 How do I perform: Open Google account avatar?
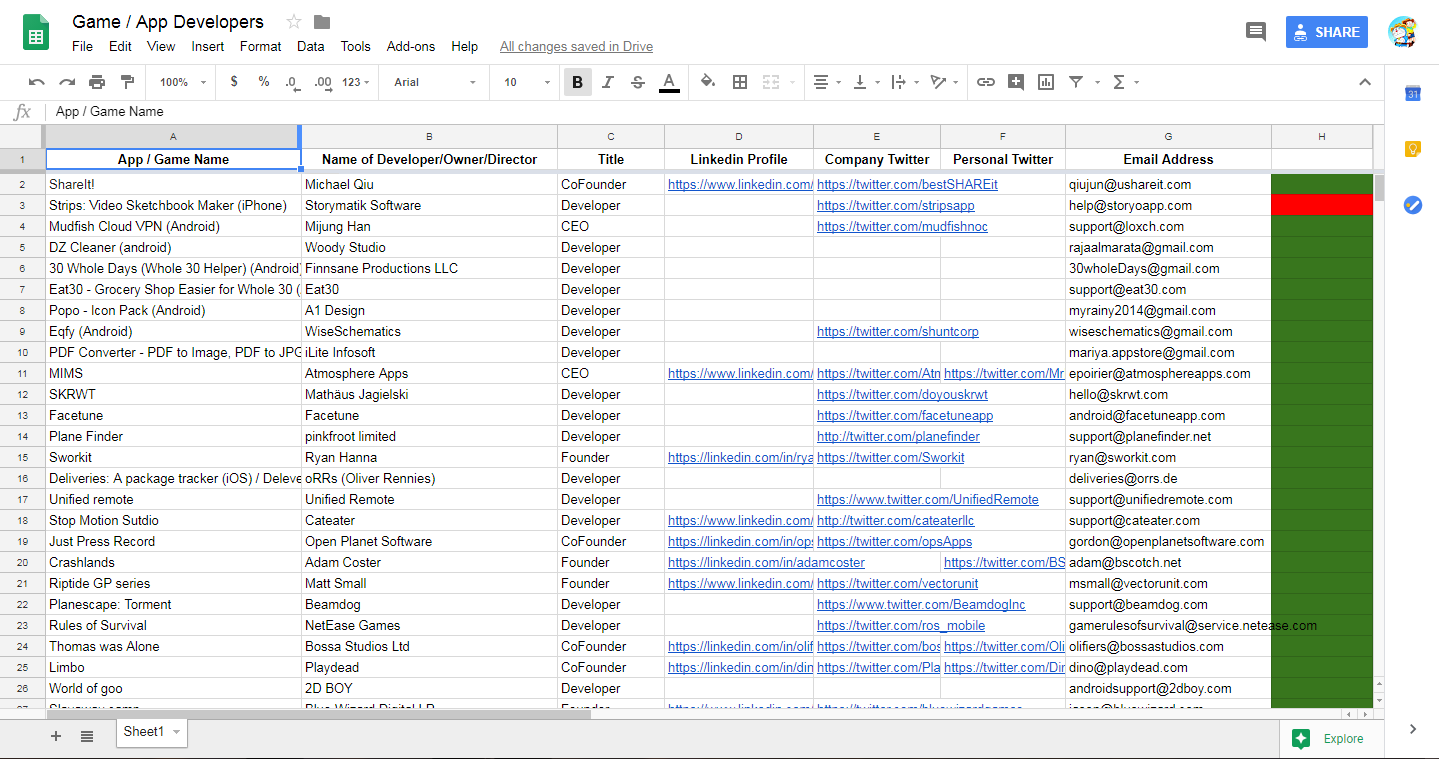point(1403,32)
